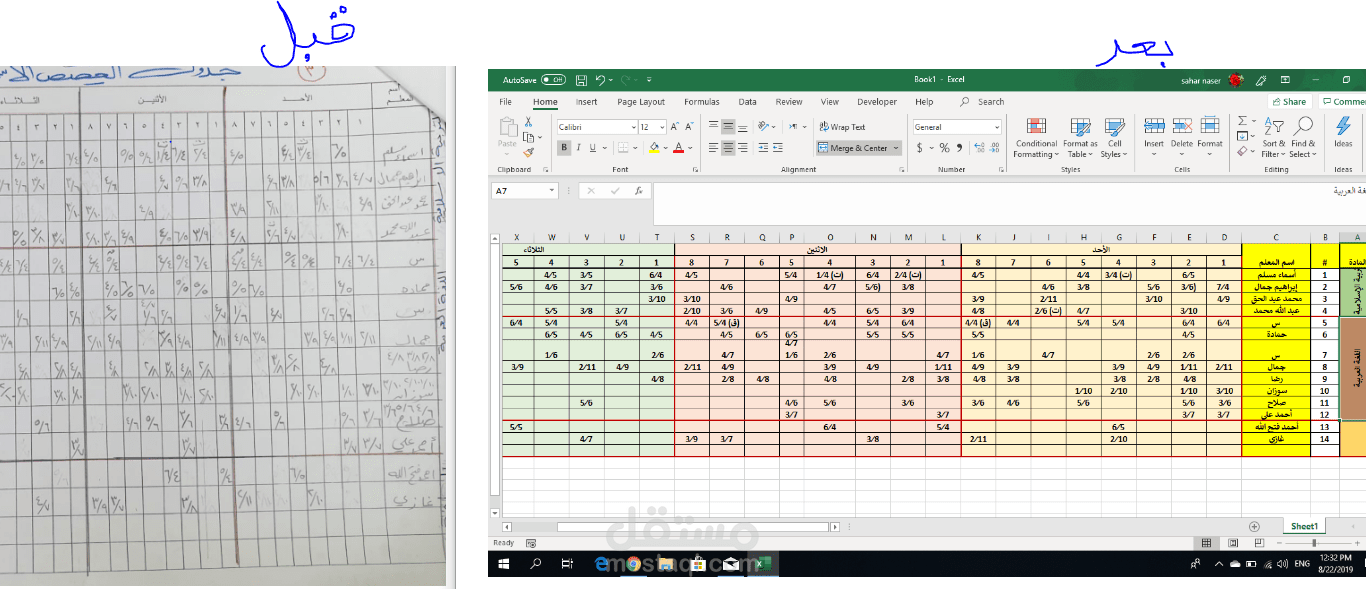1366x589 pixels.
Task: Click the Delete cells button
Action: click(1181, 134)
